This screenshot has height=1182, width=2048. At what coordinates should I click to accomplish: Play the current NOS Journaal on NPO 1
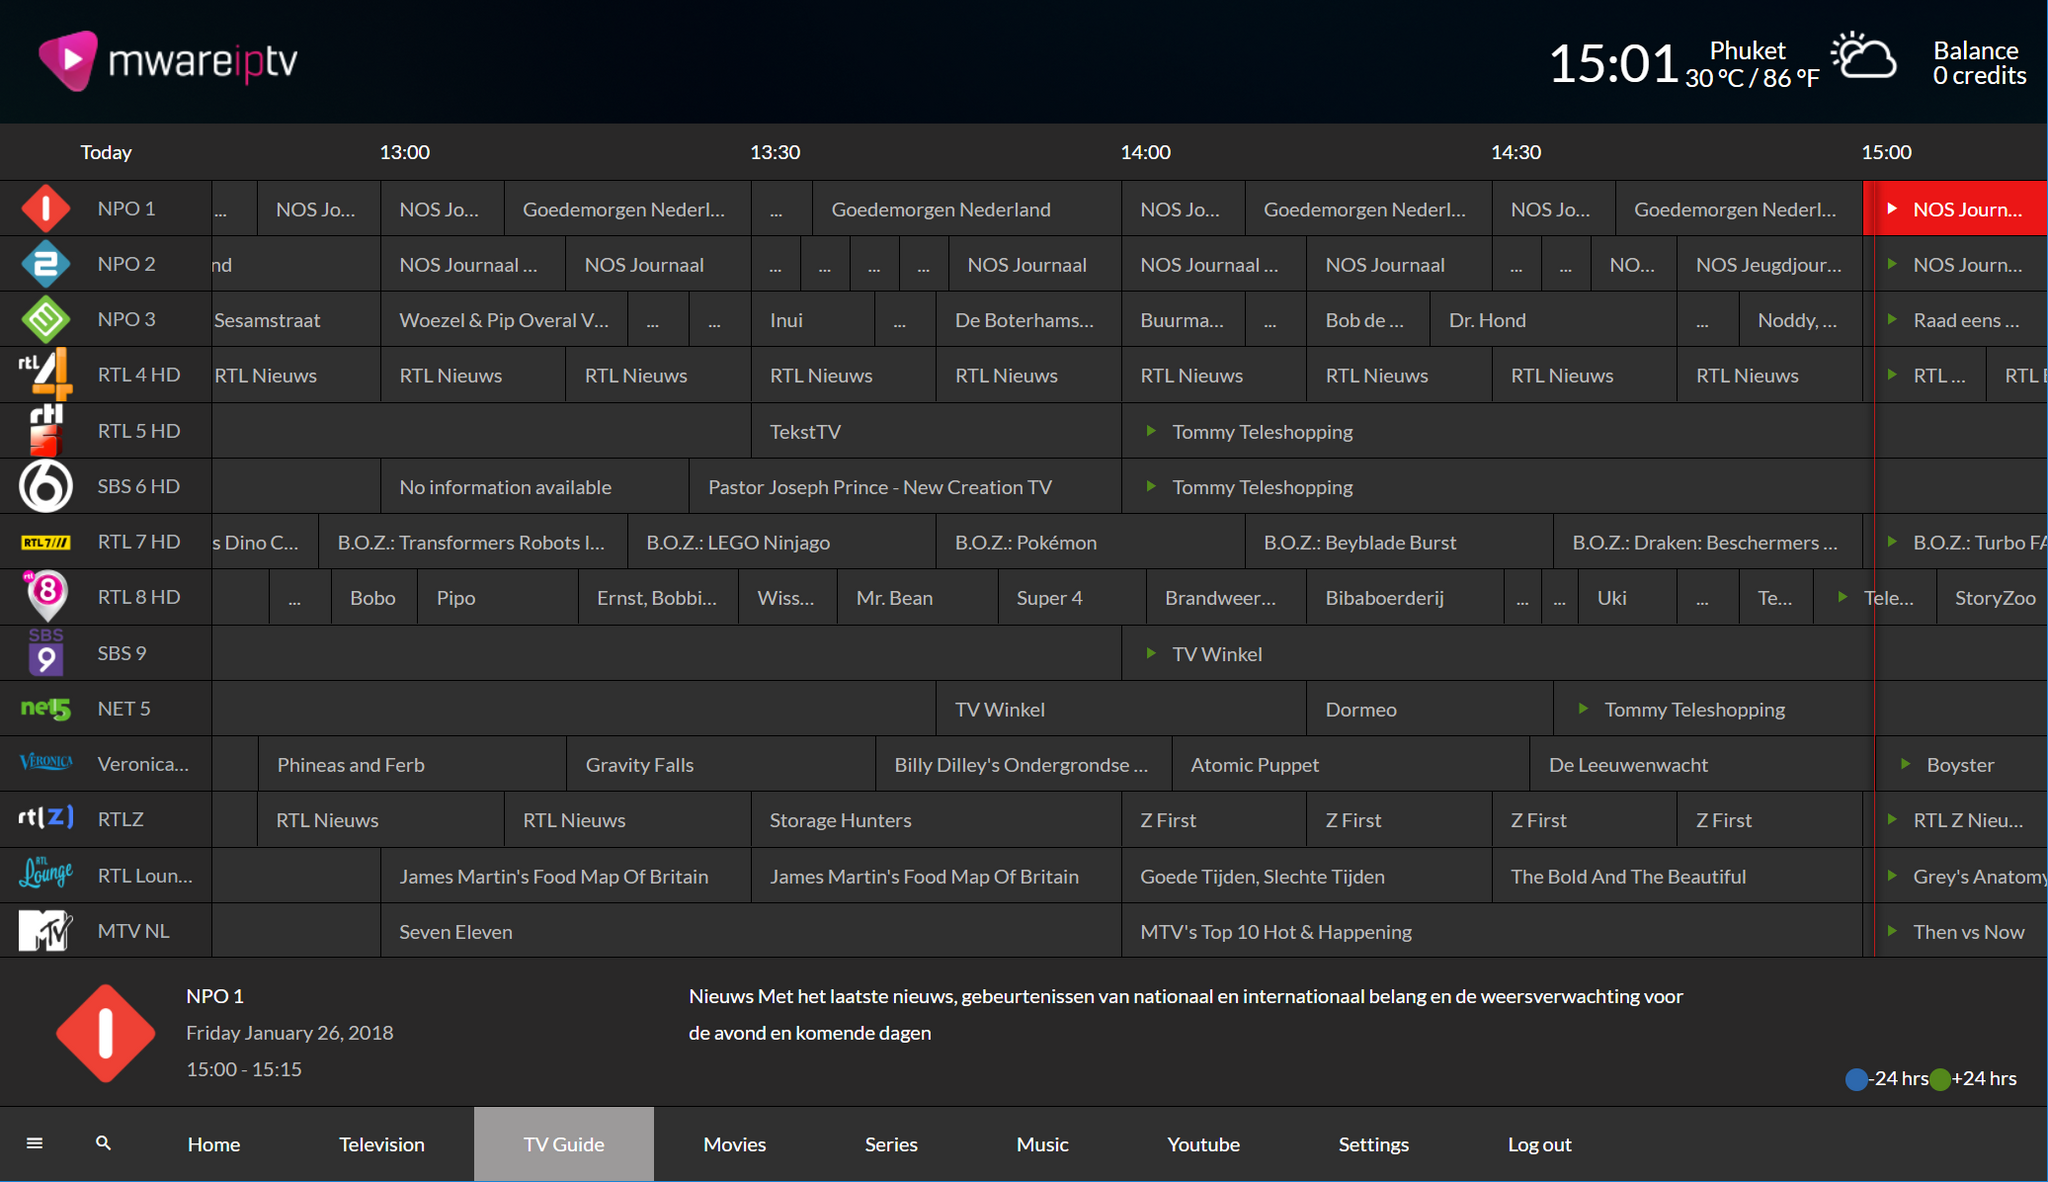coord(1956,209)
